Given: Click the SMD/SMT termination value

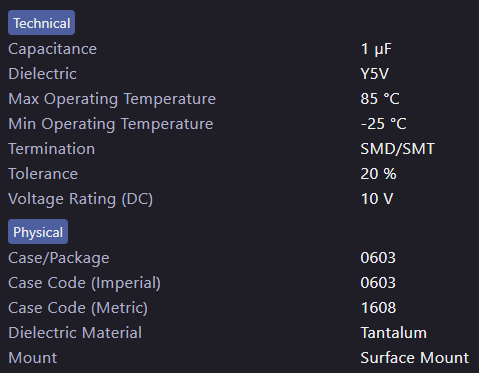Looking at the screenshot, I should coord(398,149).
